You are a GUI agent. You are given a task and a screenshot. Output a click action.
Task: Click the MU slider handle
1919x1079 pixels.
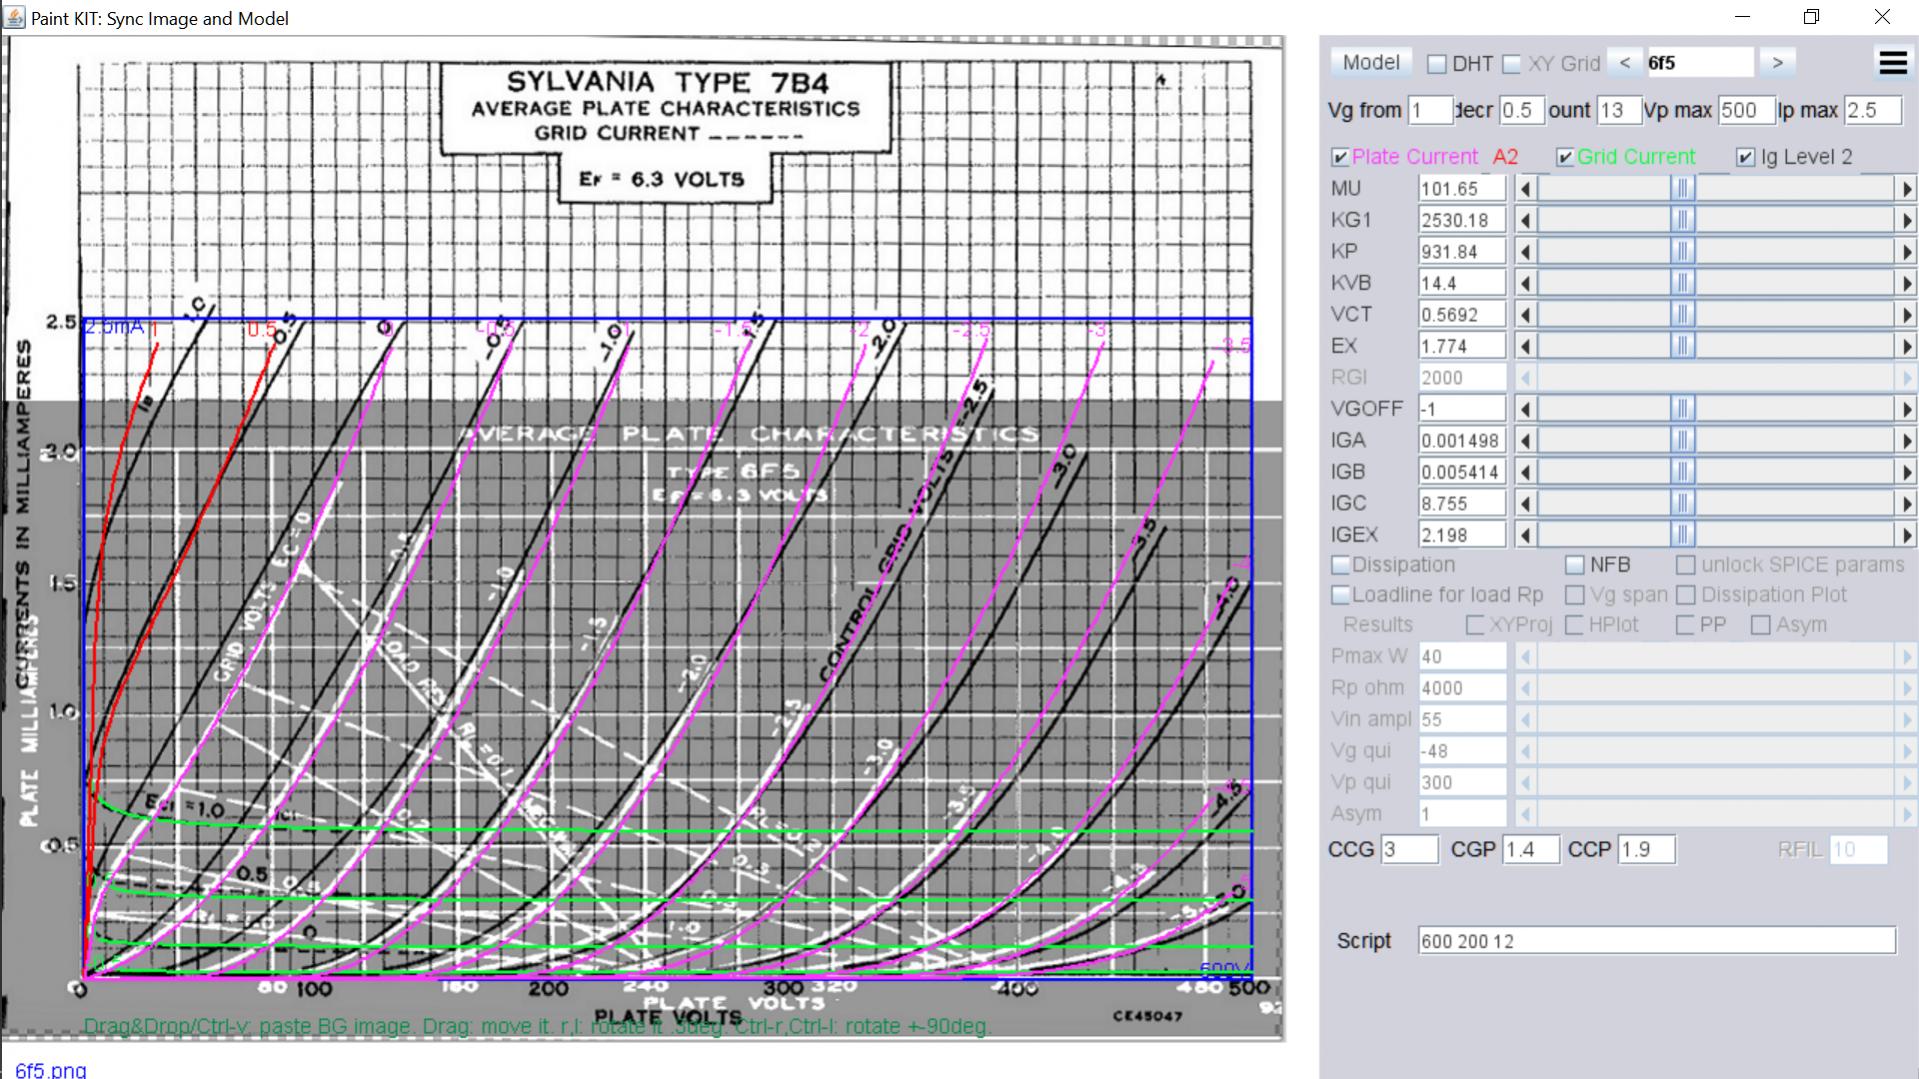pos(1683,188)
